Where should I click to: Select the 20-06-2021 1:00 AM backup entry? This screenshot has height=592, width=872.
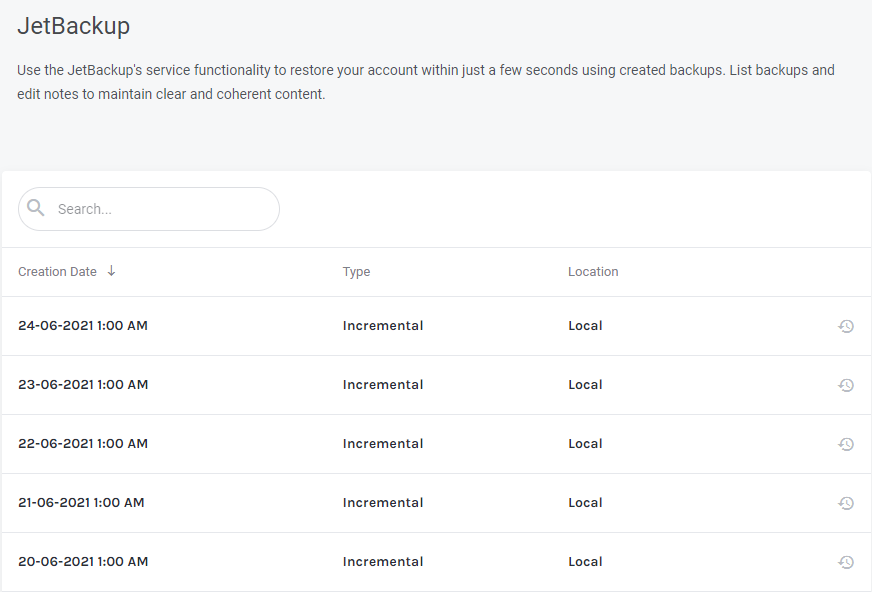(x=83, y=562)
